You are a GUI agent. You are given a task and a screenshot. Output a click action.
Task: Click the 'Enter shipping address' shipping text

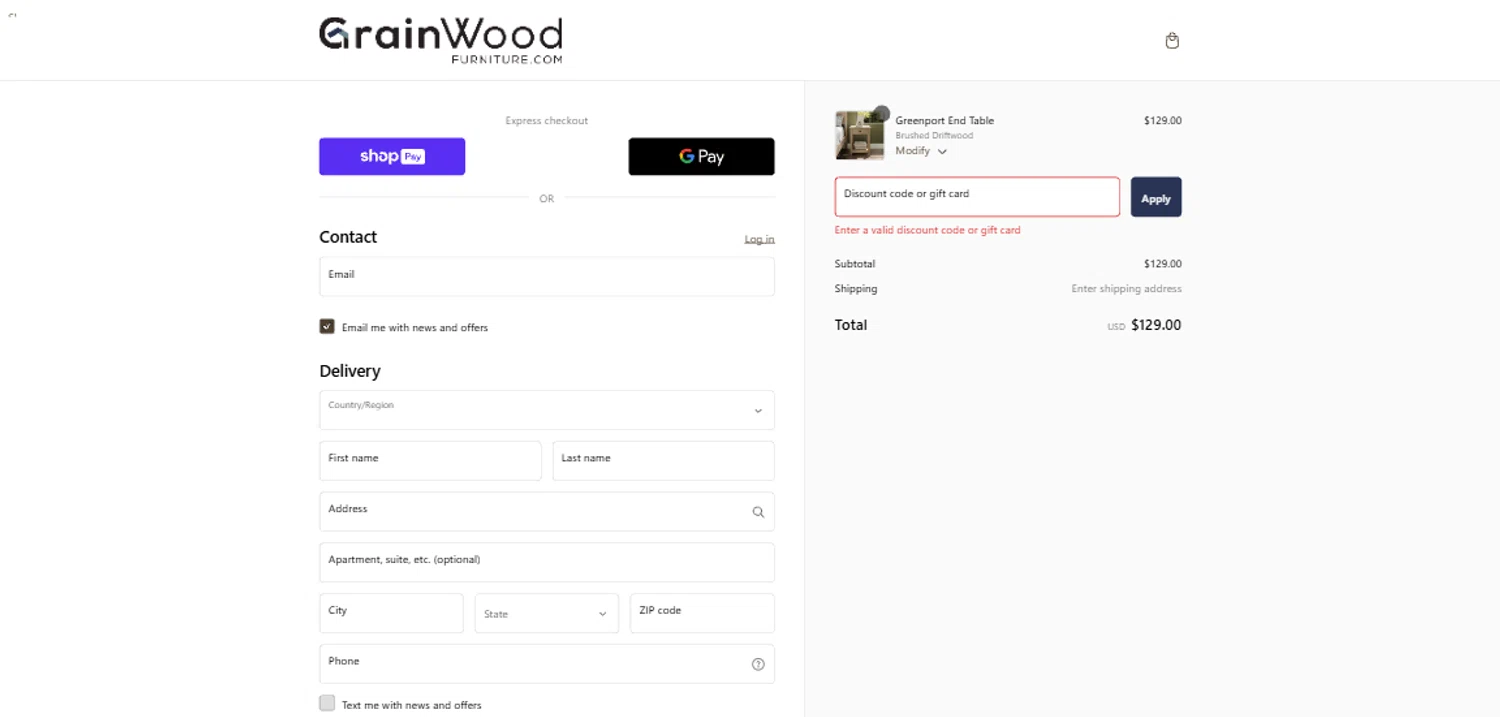click(1126, 289)
